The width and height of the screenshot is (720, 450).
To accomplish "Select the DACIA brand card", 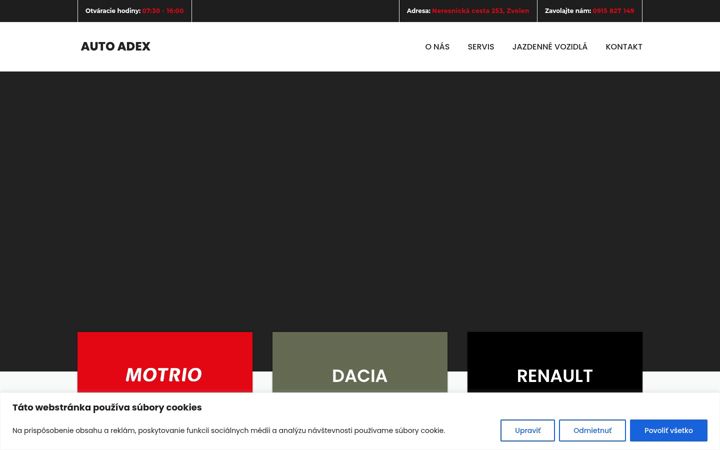I will tap(360, 362).
